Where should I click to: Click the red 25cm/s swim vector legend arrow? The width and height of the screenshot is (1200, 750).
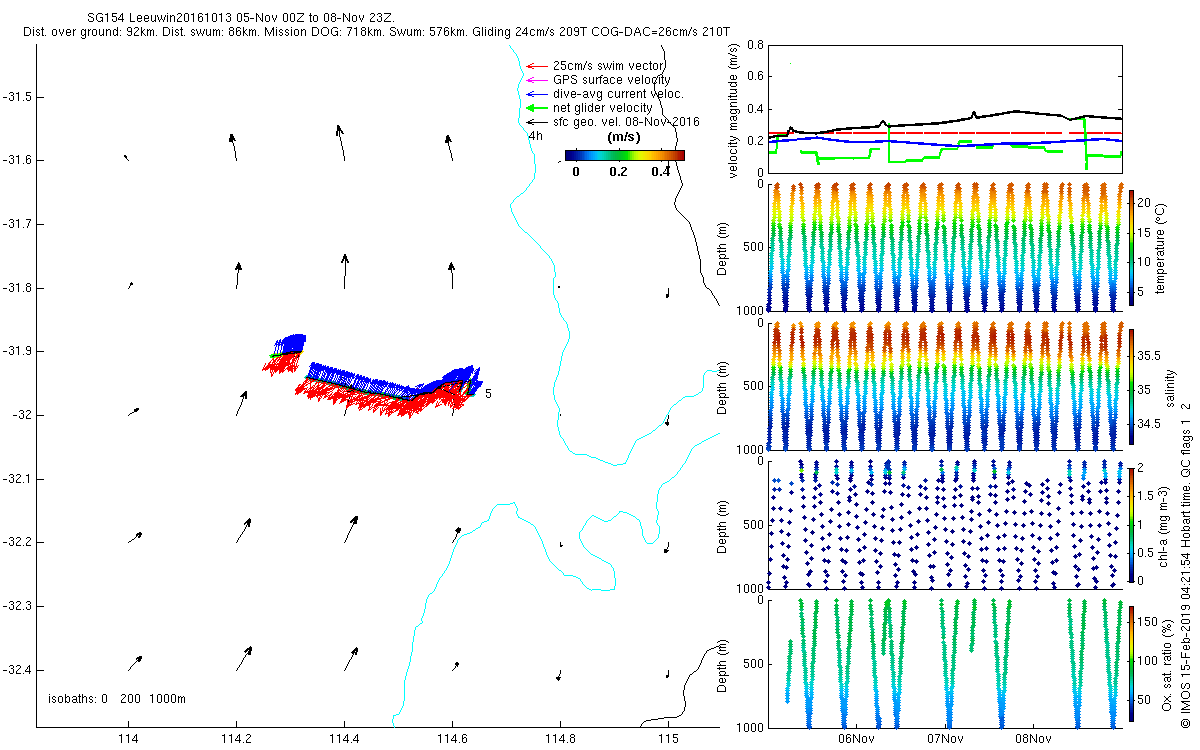click(537, 66)
